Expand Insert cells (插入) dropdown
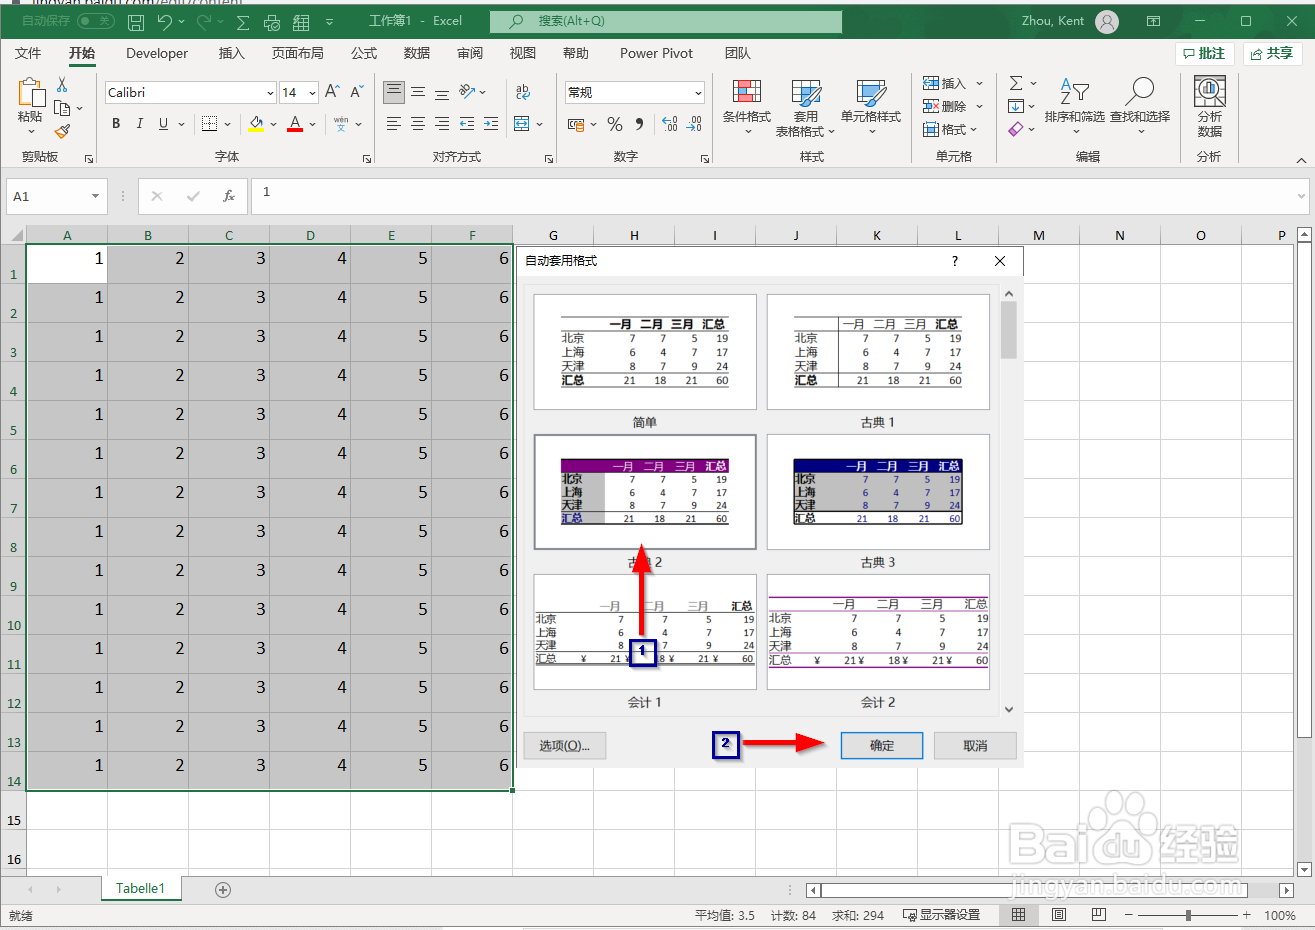The width and height of the screenshot is (1315, 930). [979, 83]
